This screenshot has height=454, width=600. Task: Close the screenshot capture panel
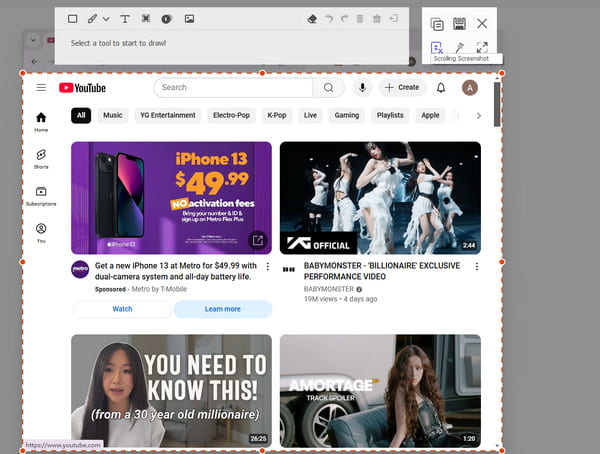[482, 24]
